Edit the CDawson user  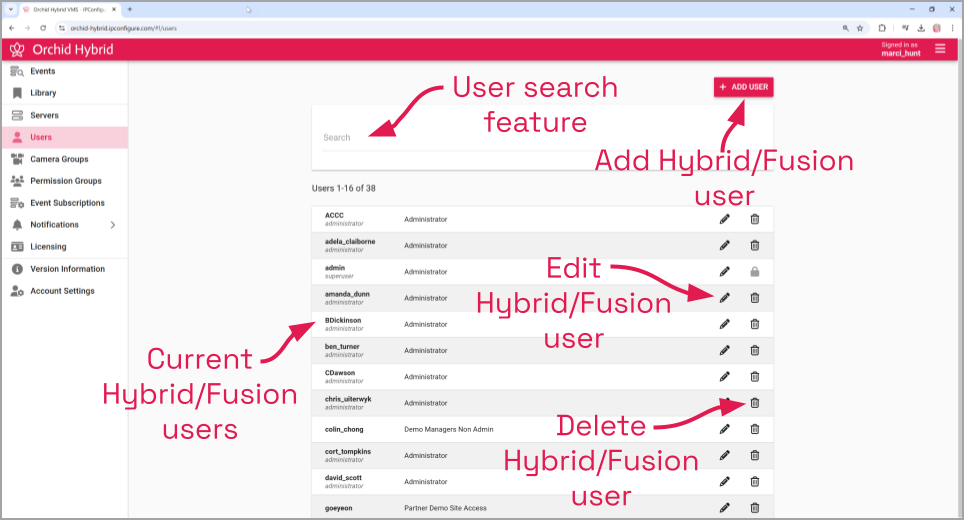click(x=725, y=377)
